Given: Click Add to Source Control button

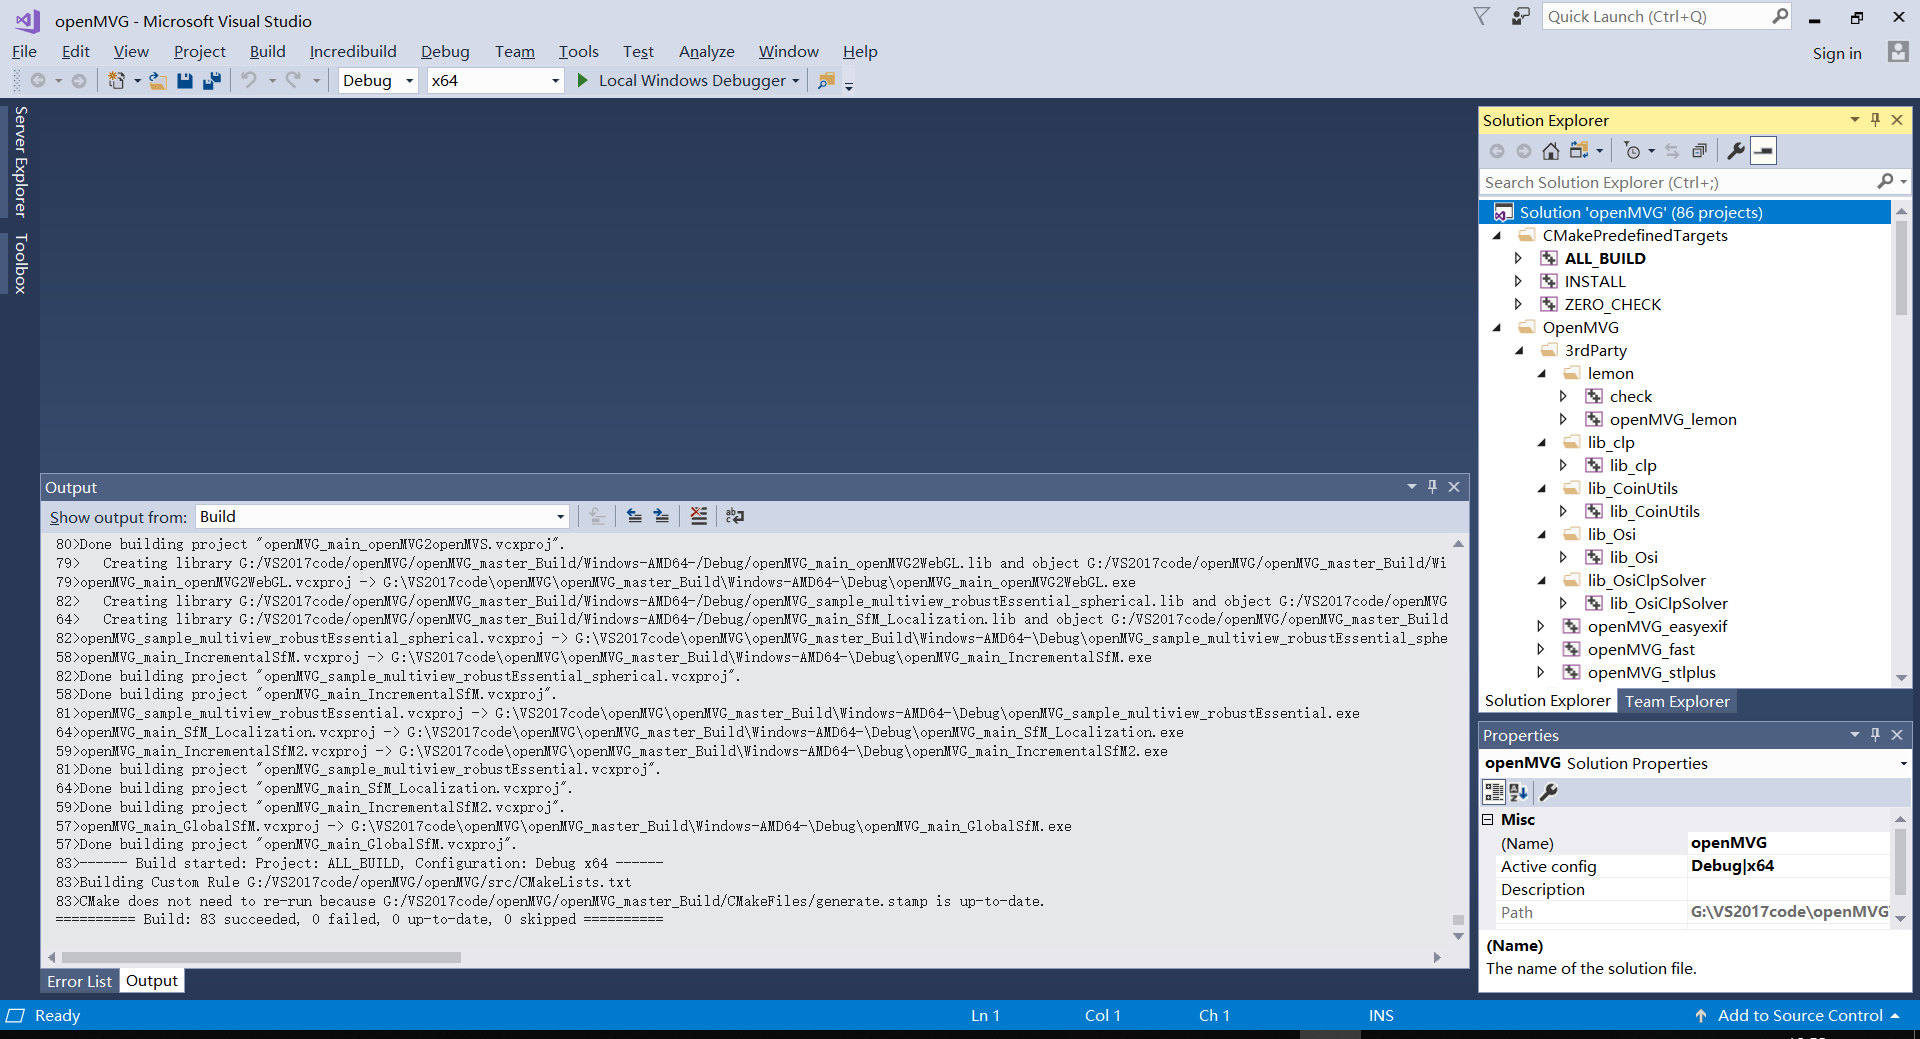Looking at the screenshot, I should pyautogui.click(x=1799, y=1015).
